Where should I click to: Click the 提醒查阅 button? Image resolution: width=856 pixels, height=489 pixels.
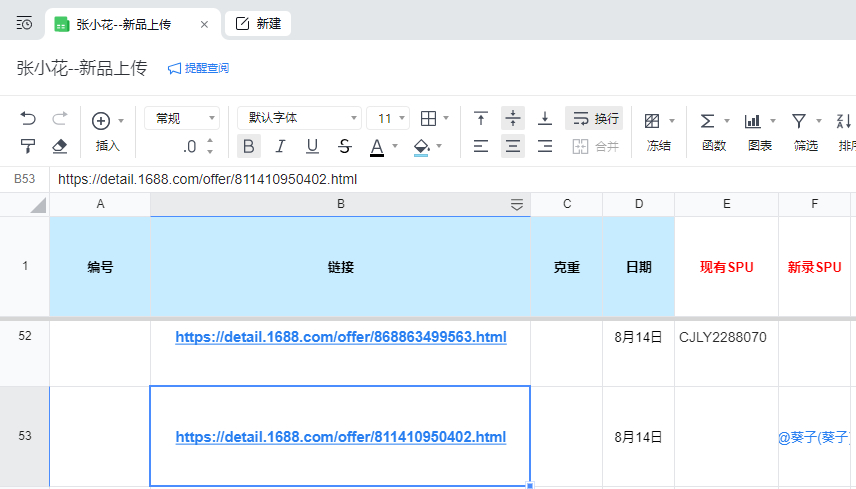pos(198,68)
